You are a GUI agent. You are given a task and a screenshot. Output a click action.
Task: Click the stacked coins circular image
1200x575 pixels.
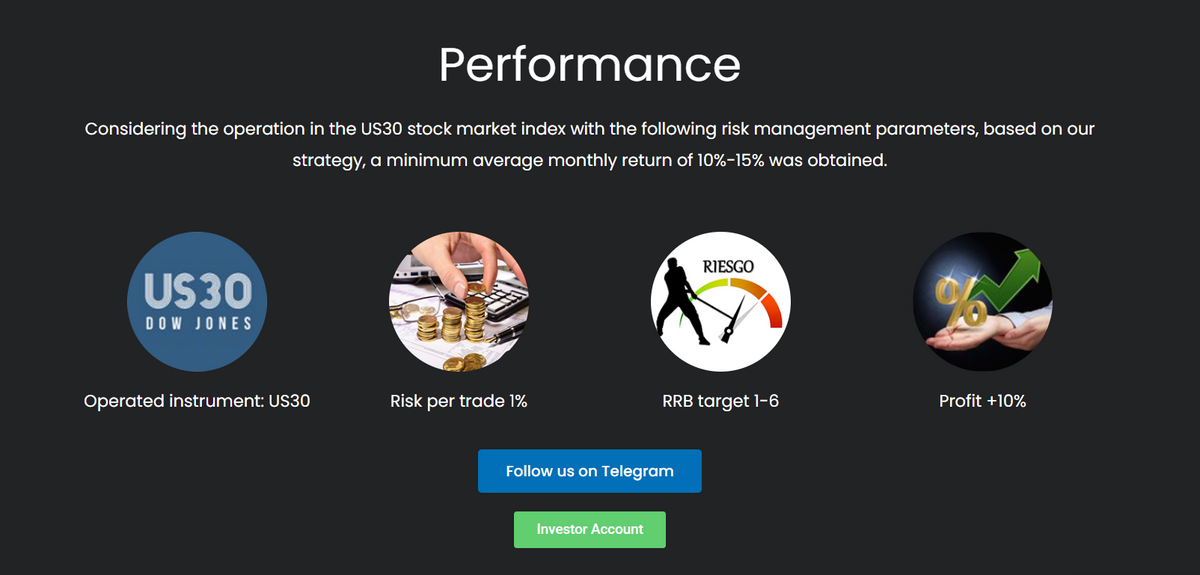[x=459, y=302]
